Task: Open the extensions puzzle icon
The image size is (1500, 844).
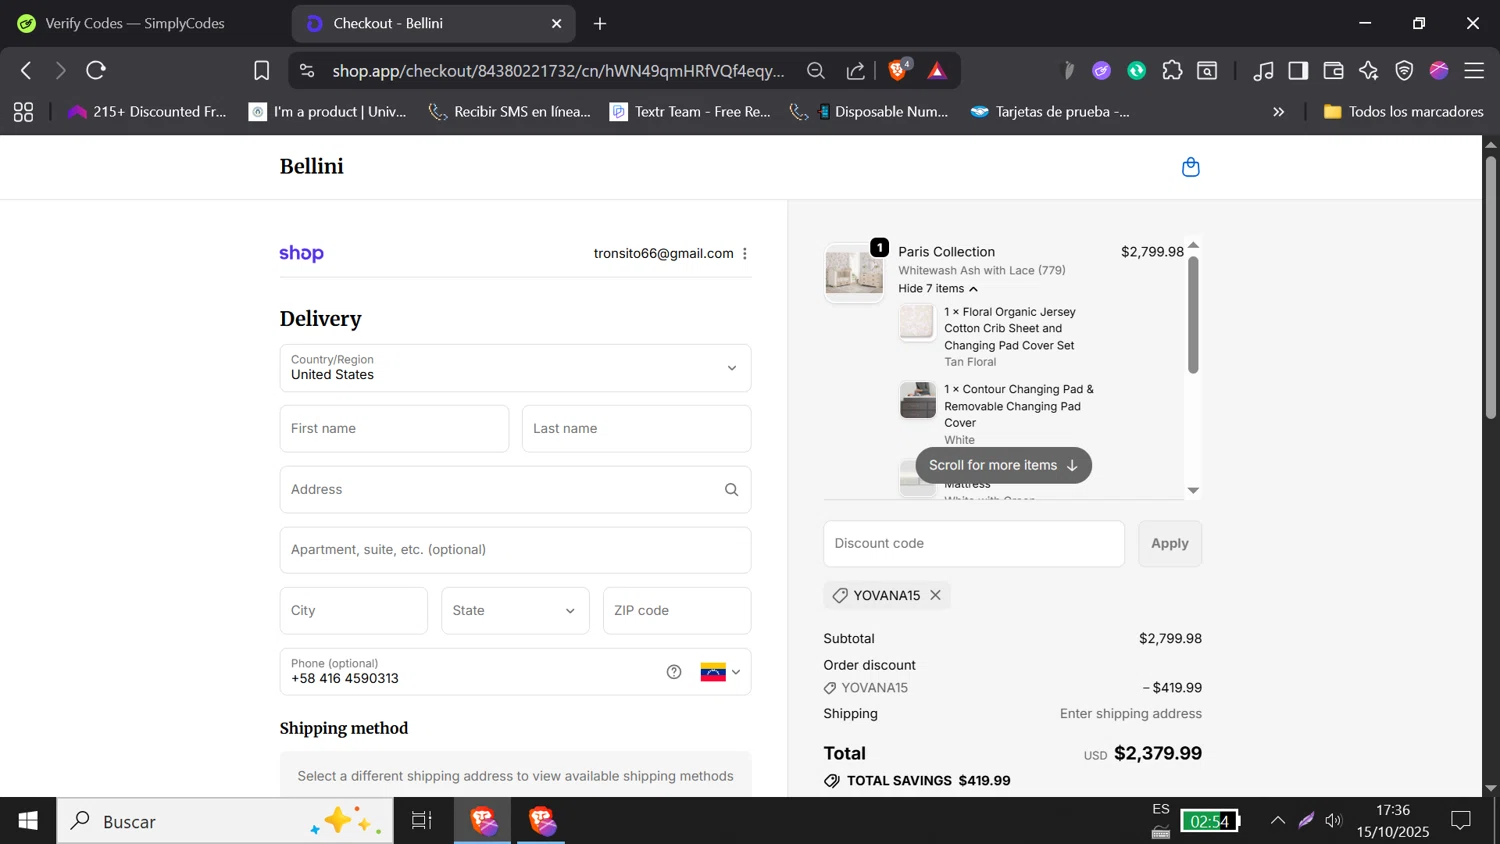Action: [x=1172, y=70]
